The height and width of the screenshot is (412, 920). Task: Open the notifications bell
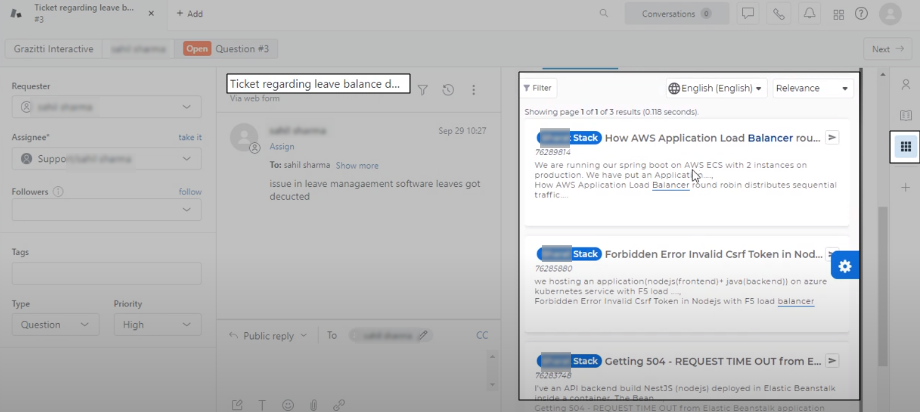pyautogui.click(x=809, y=13)
